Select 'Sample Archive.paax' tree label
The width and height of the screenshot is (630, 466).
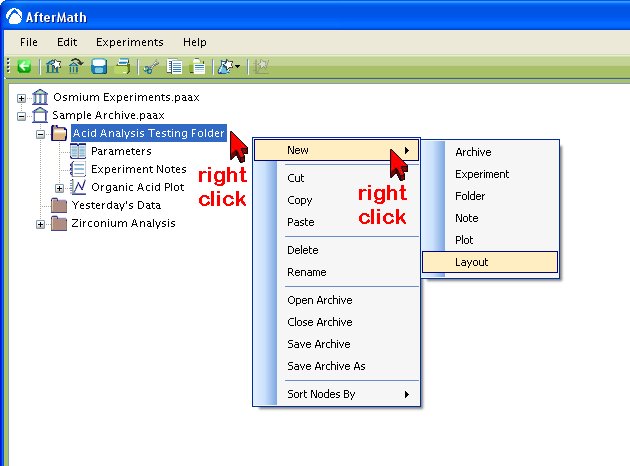click(x=108, y=115)
